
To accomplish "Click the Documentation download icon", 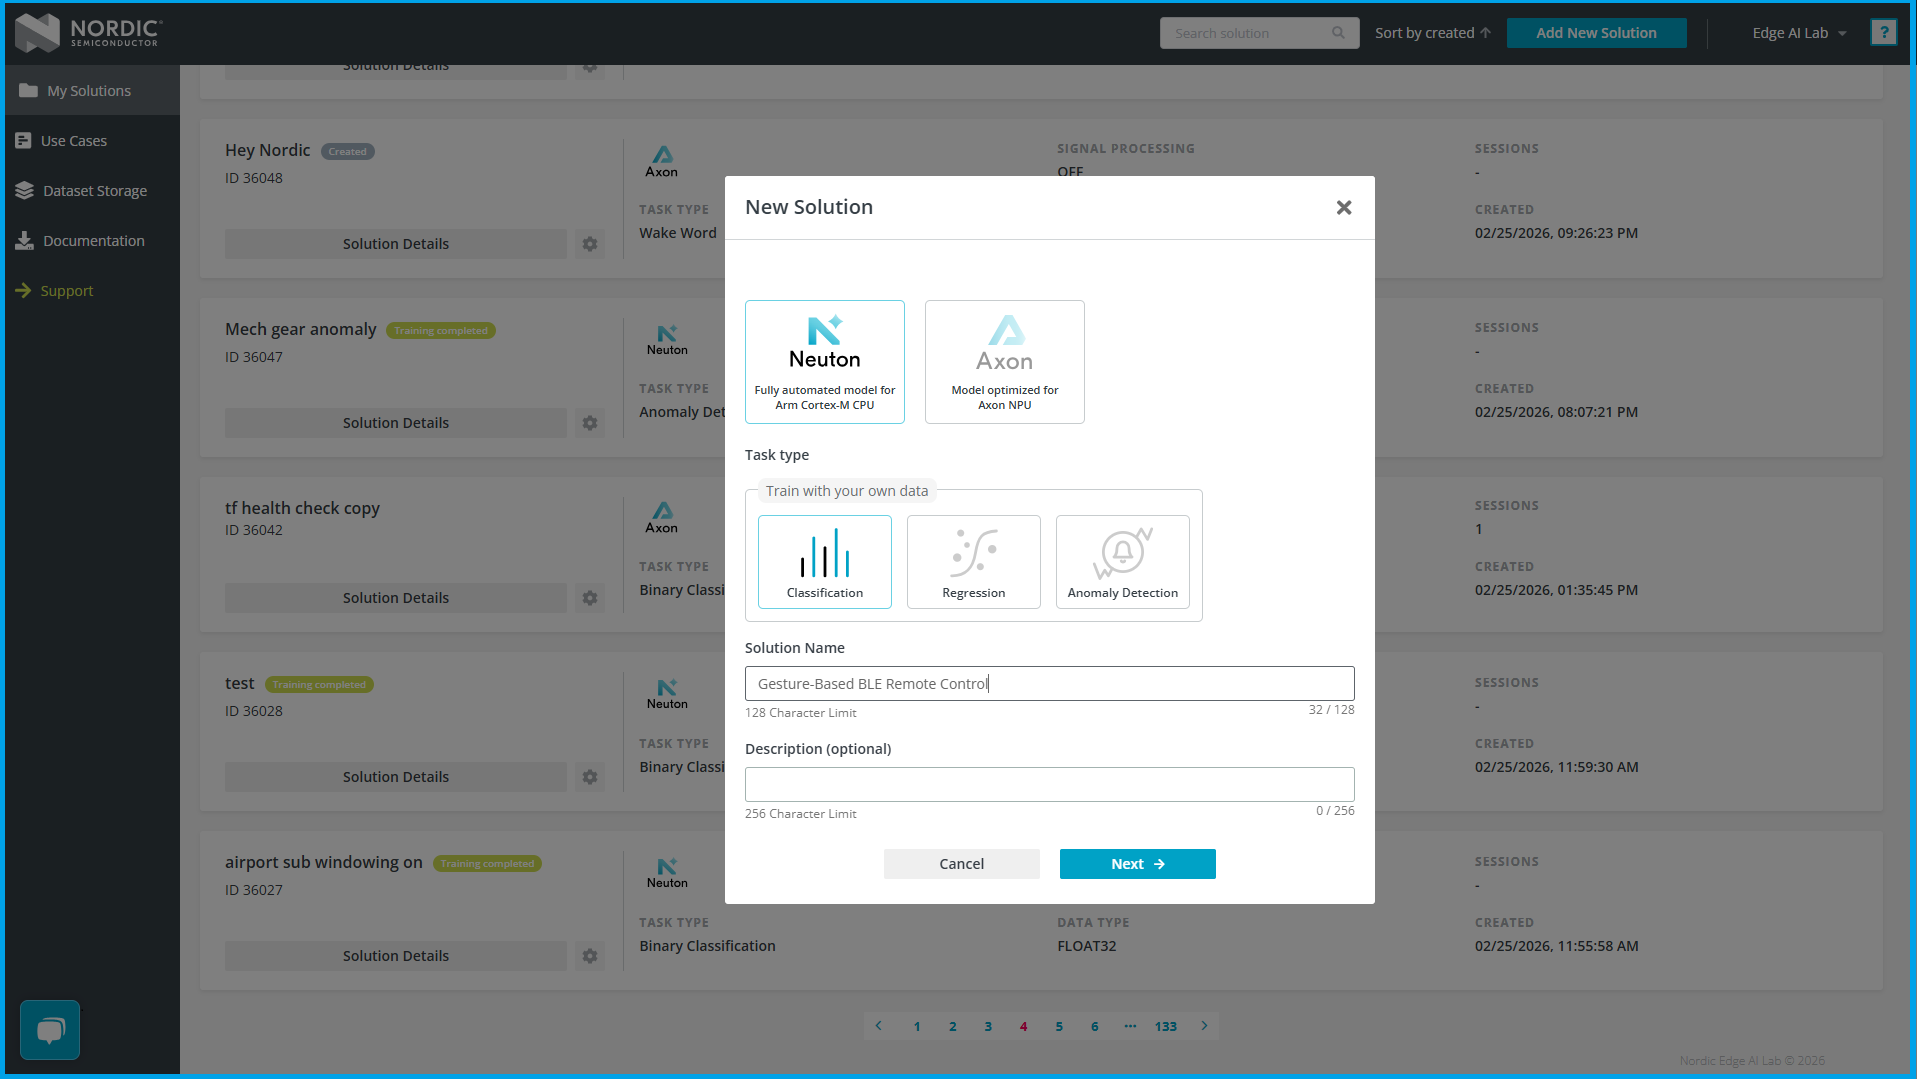I will click(x=25, y=241).
